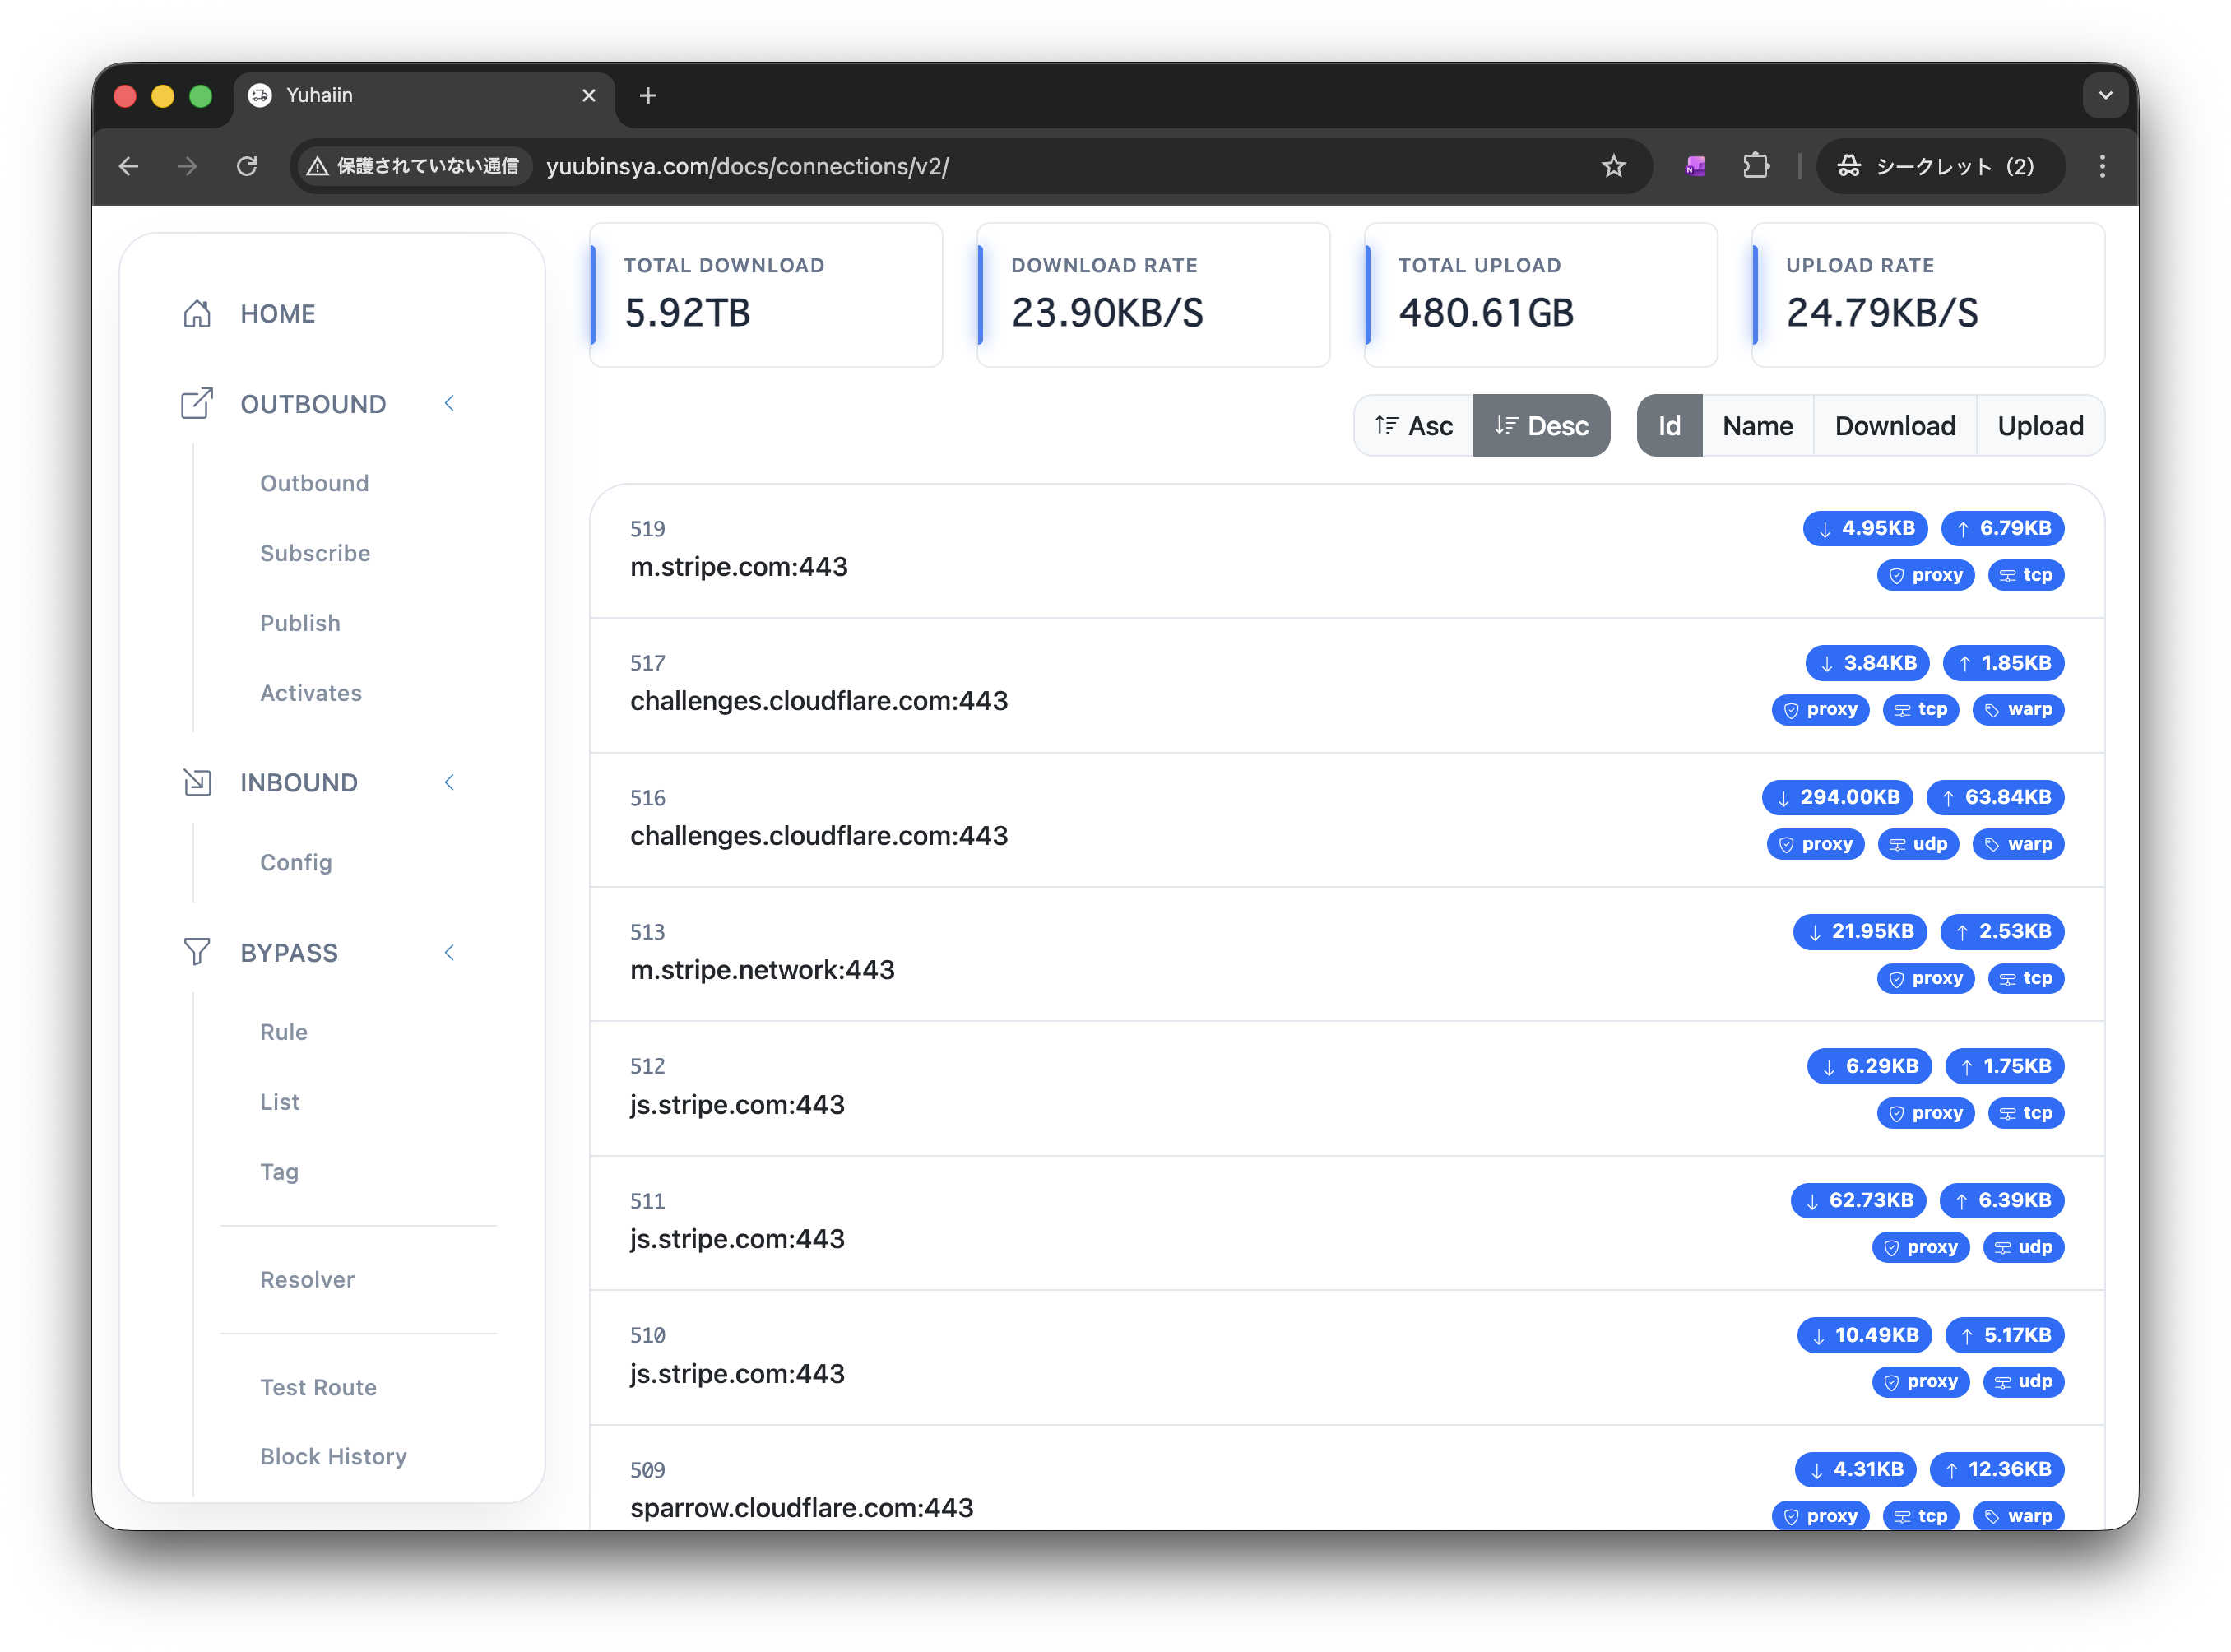
Task: Click the UPLOAD RATE 24.79KB/S card
Action: [1928, 294]
